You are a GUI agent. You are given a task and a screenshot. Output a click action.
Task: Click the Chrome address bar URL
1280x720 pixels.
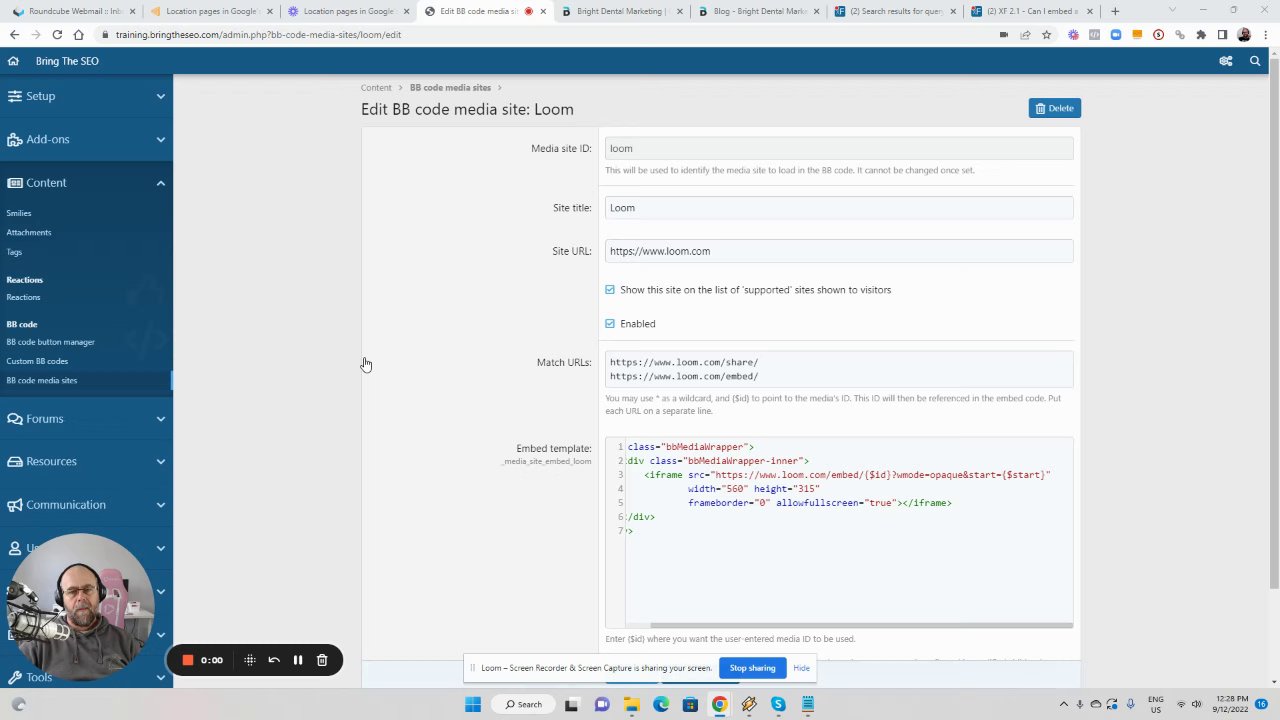[258, 34]
